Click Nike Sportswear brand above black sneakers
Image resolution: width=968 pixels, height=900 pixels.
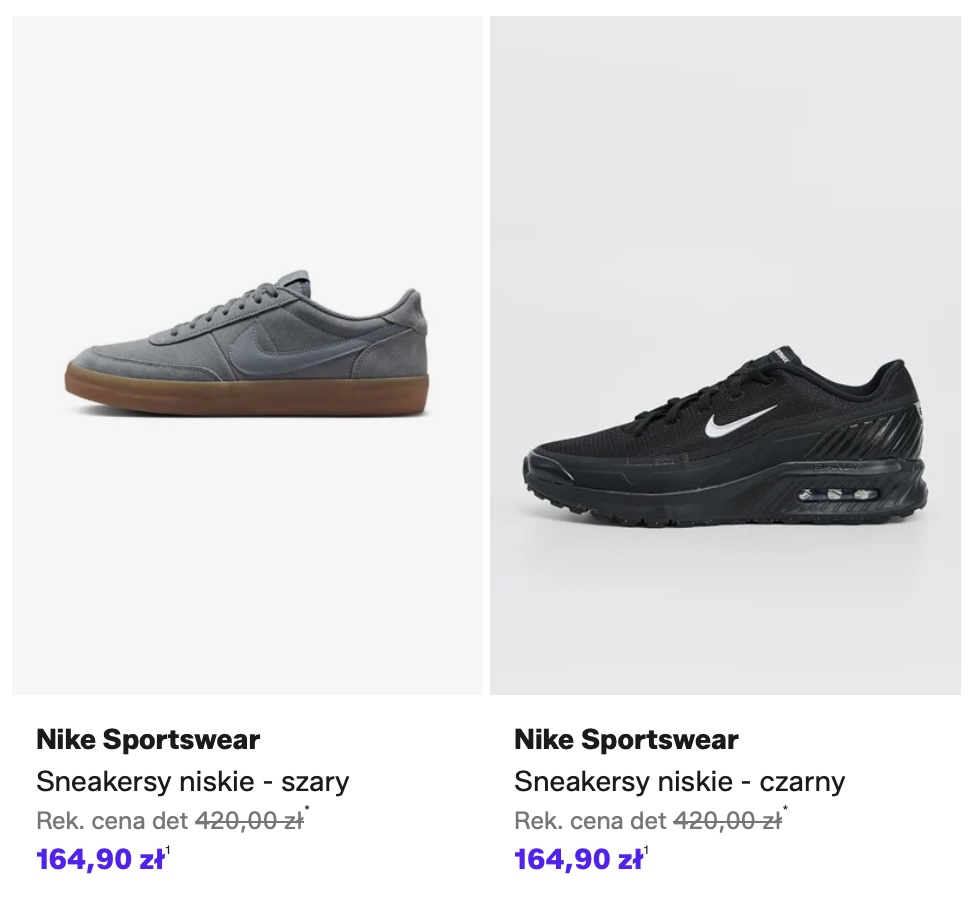(626, 740)
